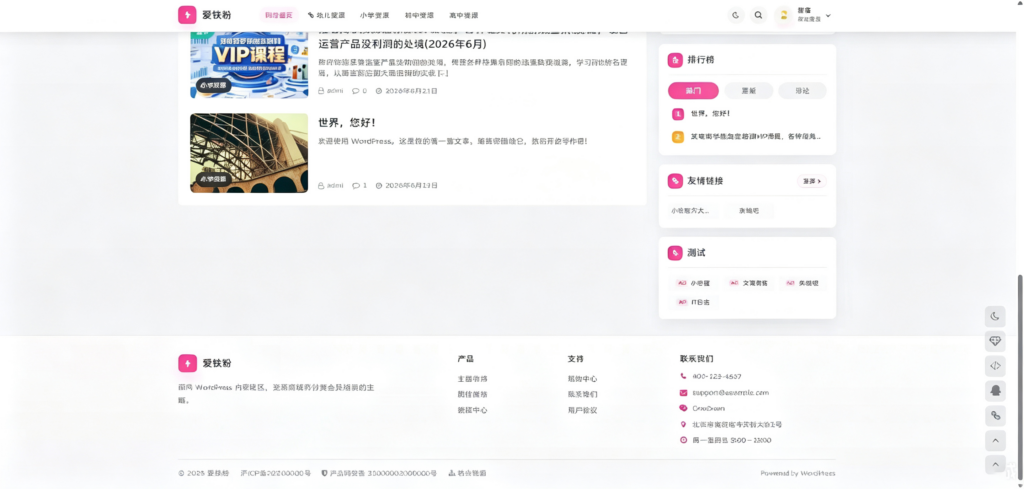Click the bottom back-to-top arrow button
This screenshot has width=1024, height=489.
pos(995,464)
